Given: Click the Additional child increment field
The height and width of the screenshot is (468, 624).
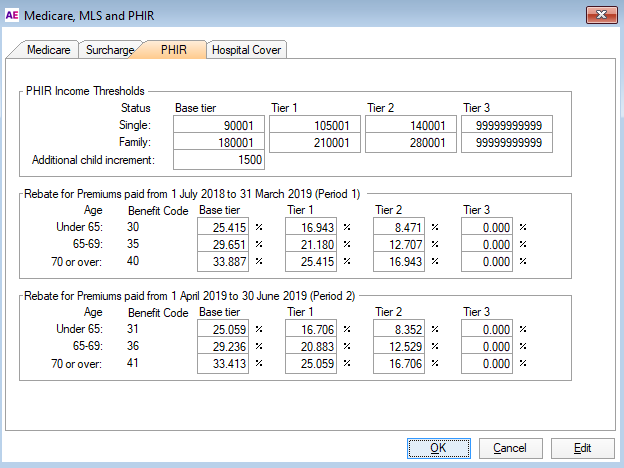Looking at the screenshot, I should (x=219, y=160).
